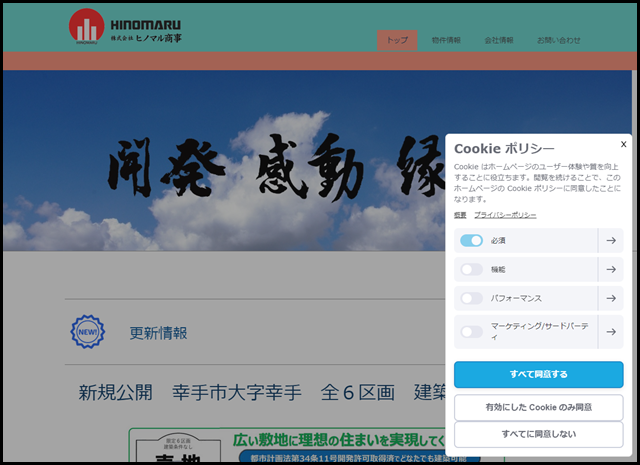Image resolution: width=640 pixels, height=465 pixels.
Task: Close the Cookie policy dialog
Action: click(x=623, y=144)
